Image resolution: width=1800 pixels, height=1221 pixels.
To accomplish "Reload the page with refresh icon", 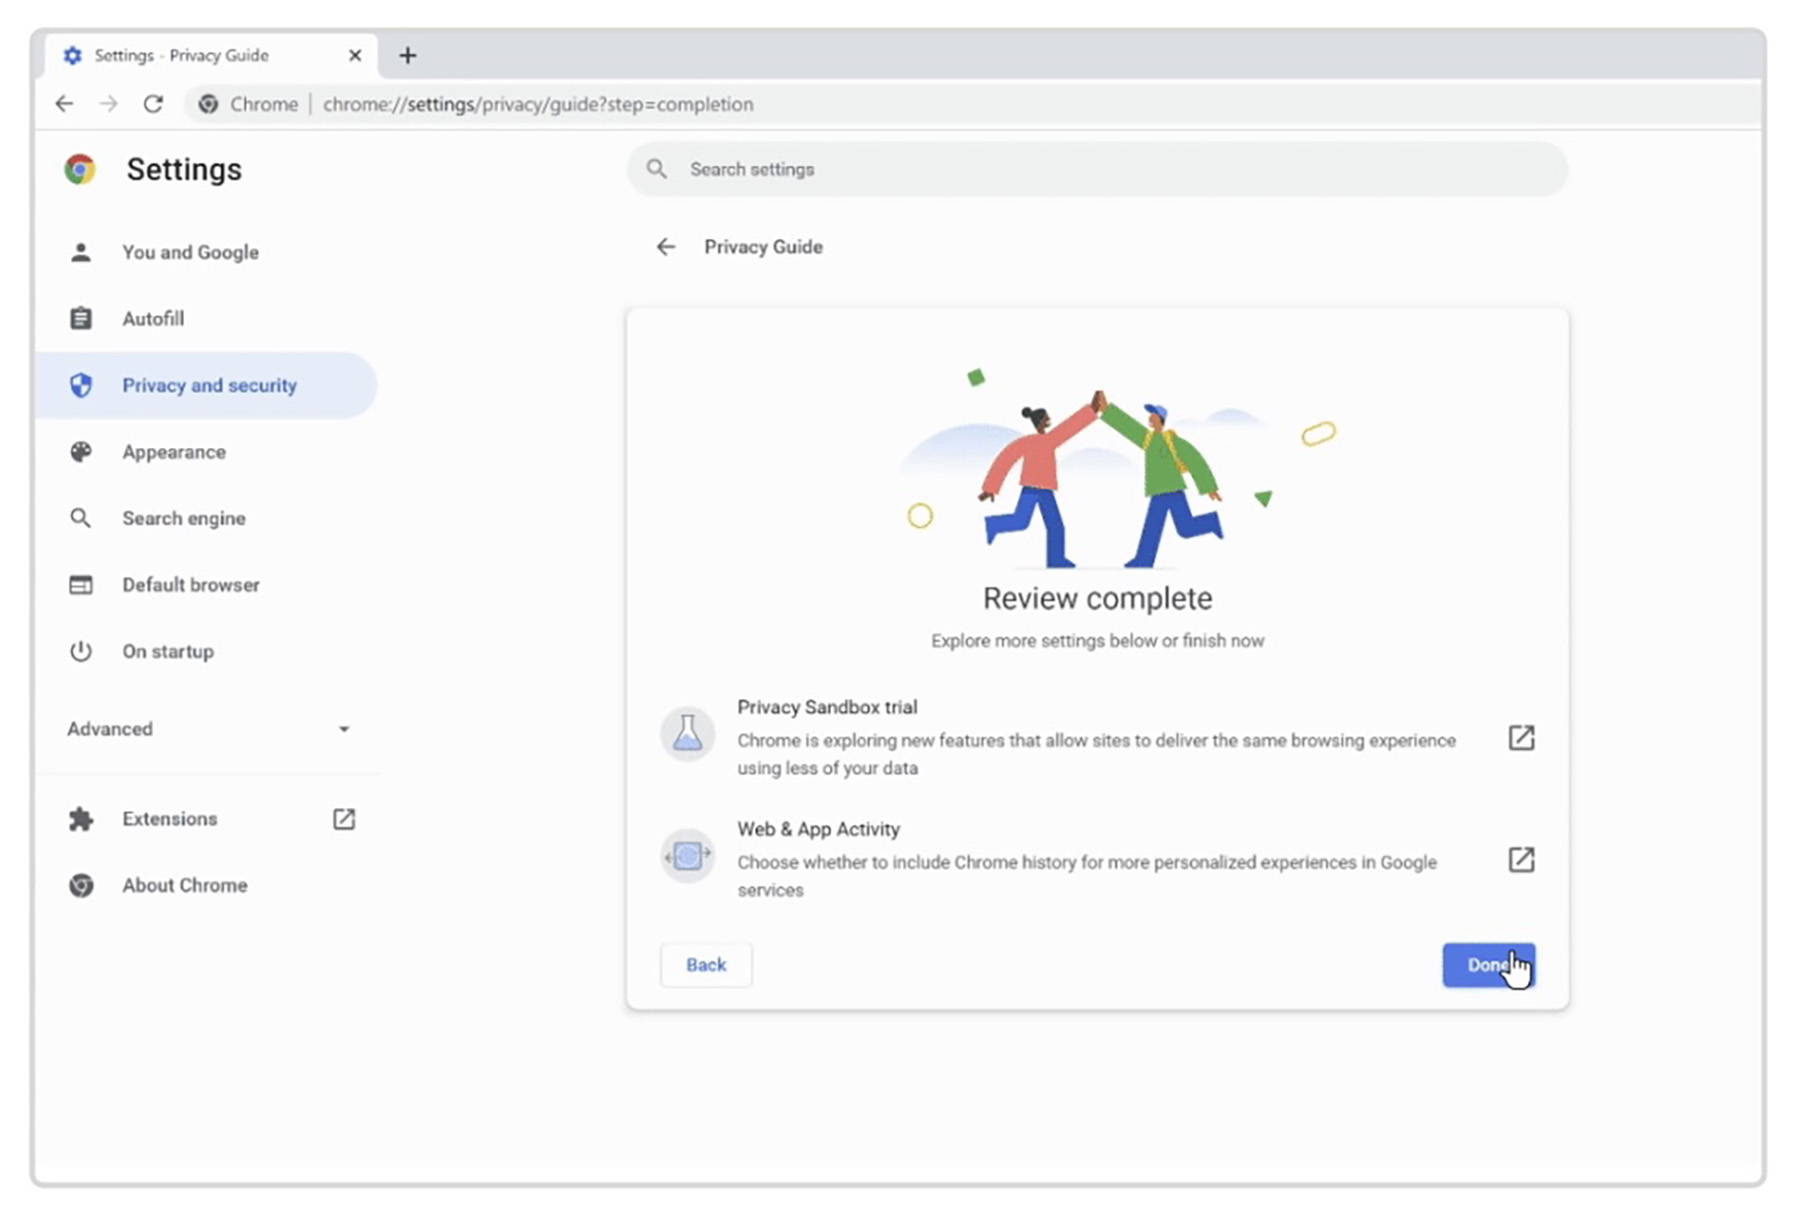I will (x=153, y=104).
